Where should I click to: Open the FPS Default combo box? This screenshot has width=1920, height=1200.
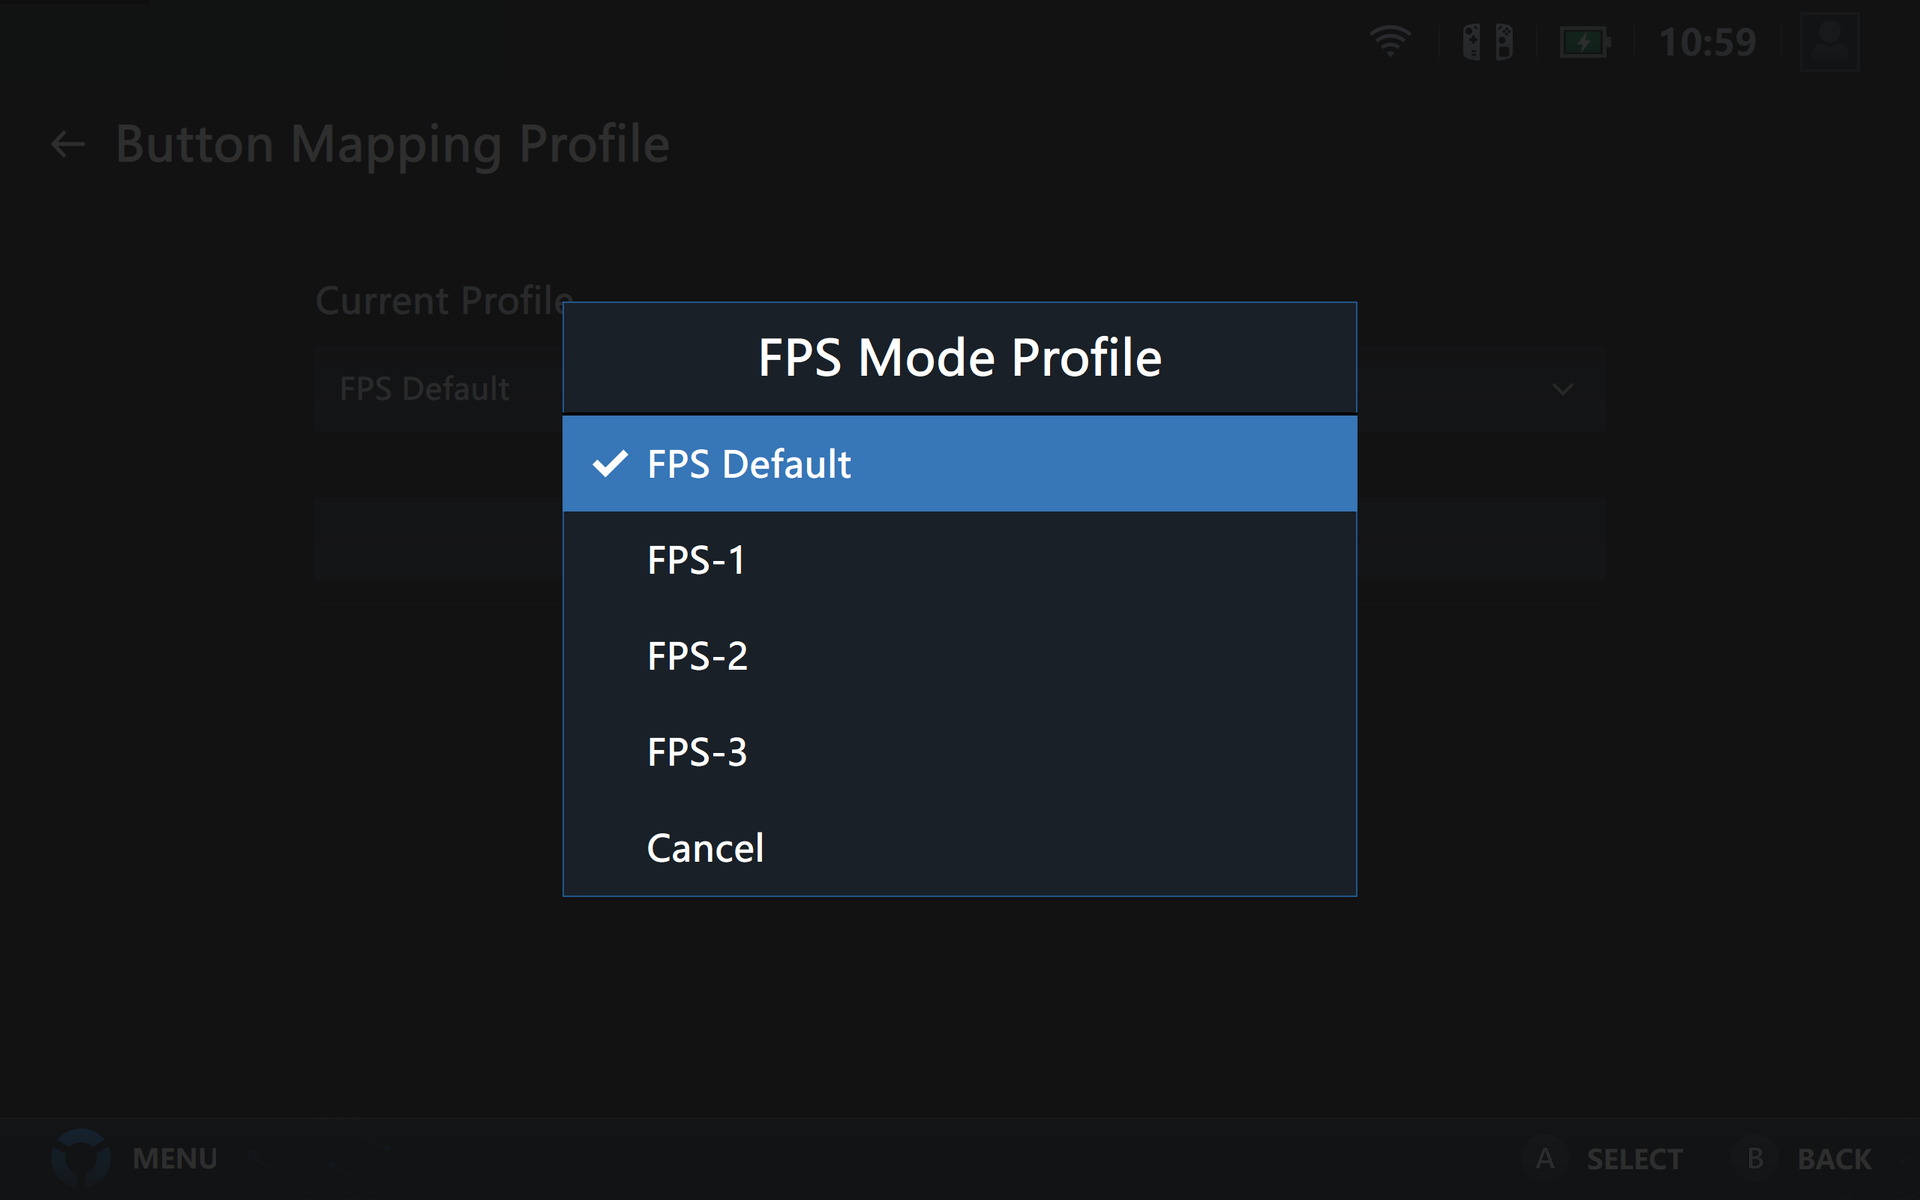point(440,389)
